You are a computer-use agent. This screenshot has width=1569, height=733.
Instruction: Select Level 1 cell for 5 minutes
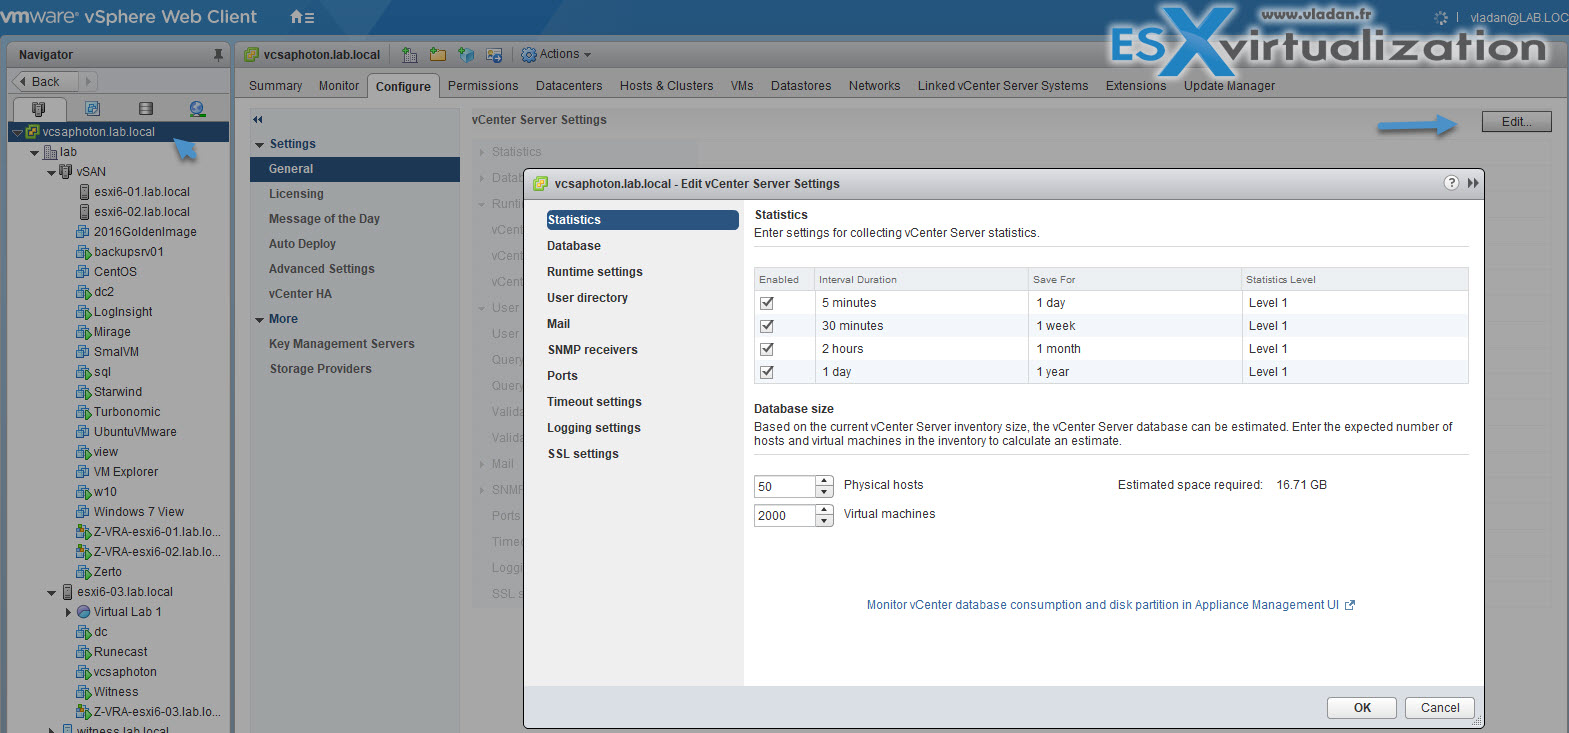(x=1354, y=303)
